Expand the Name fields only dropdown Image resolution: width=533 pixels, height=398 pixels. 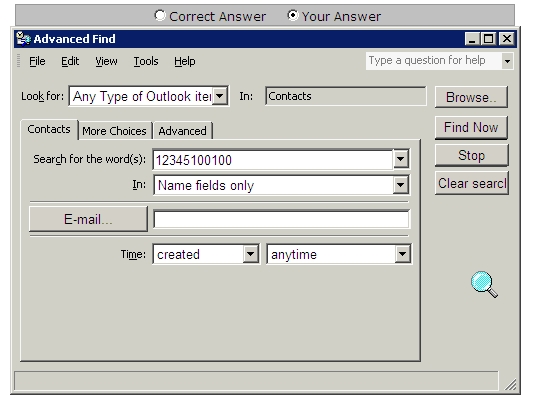click(x=401, y=185)
